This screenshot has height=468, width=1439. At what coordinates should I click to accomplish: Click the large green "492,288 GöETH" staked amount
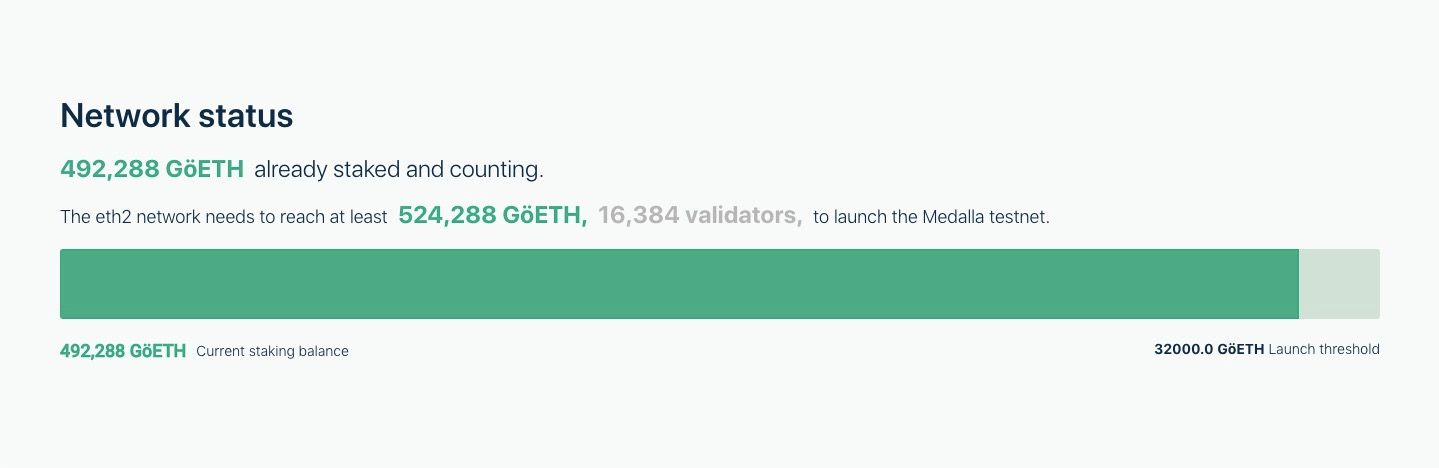coord(152,169)
